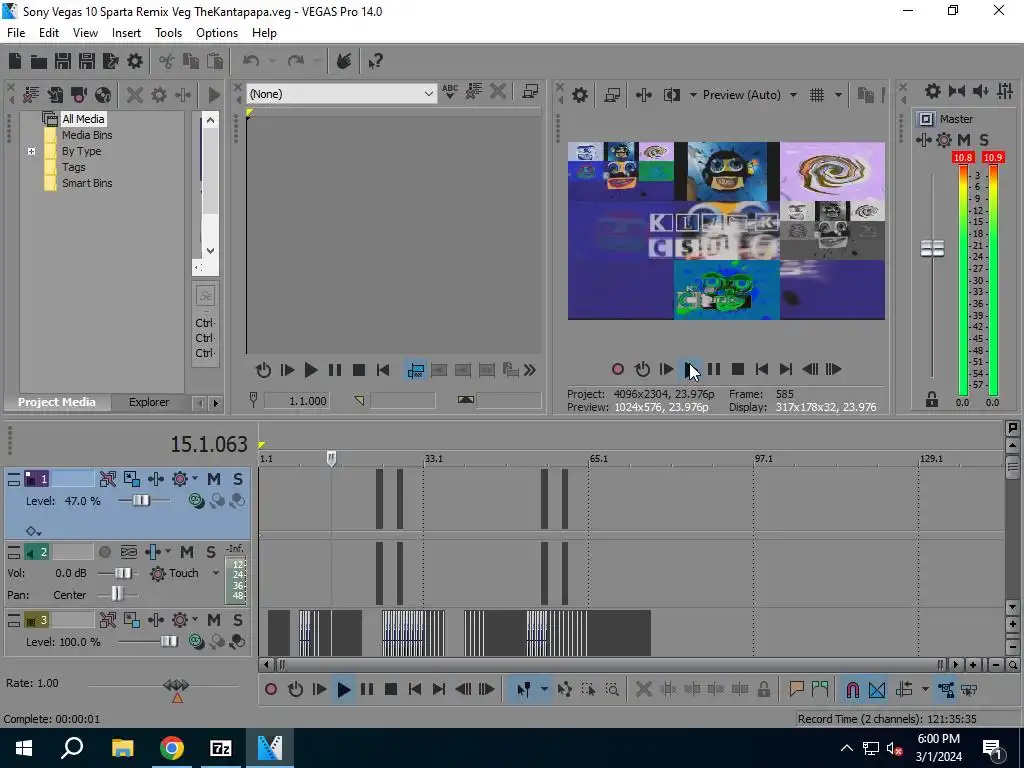Open the Insert menu
1024x768 pixels.
pos(126,33)
